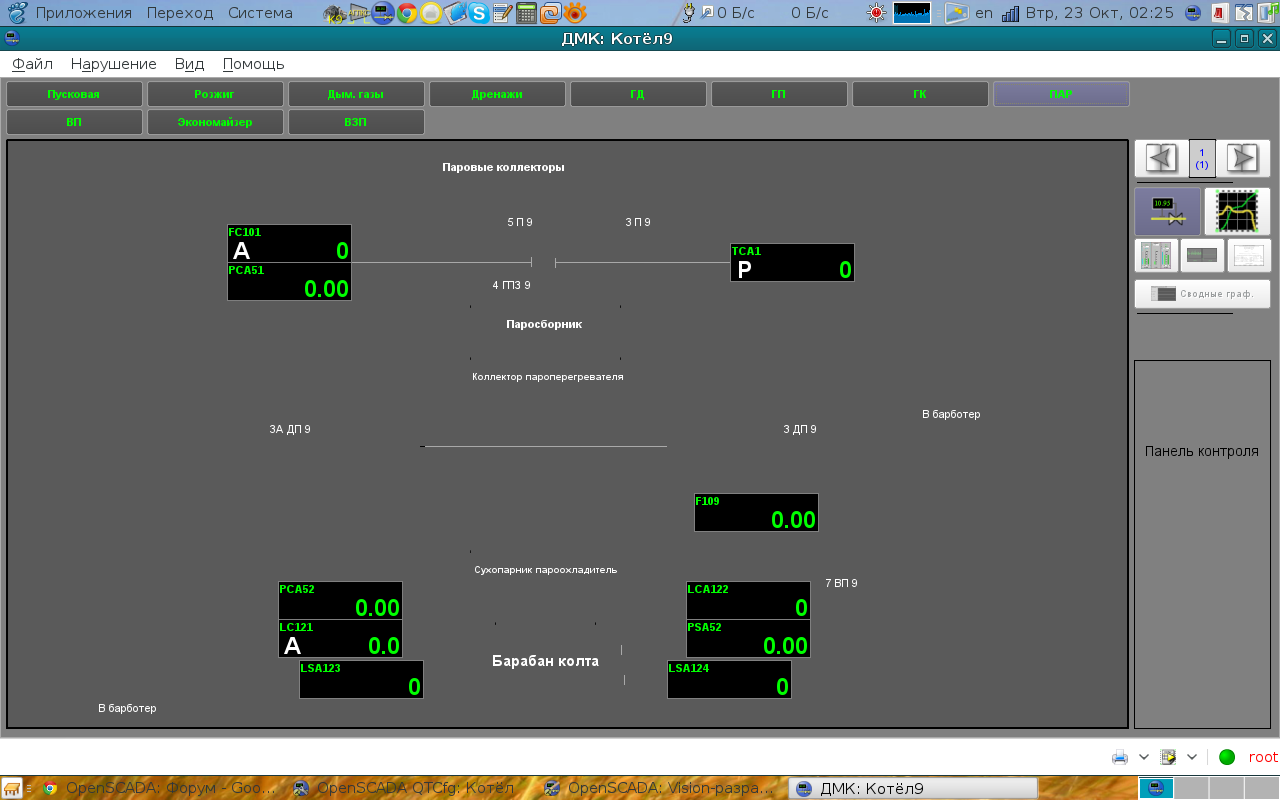Screen dimensions: 1280x800
Task: Launch Chrome from the top panel
Action: [406, 13]
